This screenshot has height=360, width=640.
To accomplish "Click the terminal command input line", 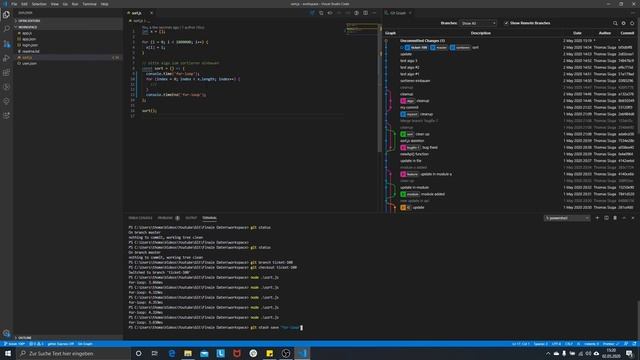I will click(x=215, y=327).
